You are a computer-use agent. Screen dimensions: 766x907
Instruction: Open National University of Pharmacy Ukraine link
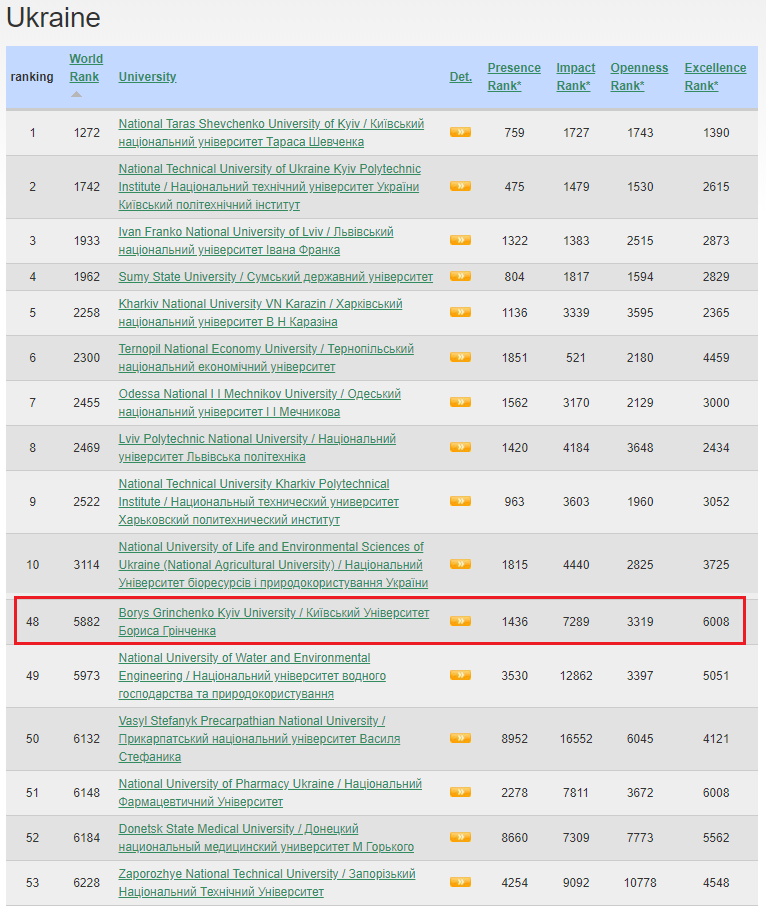click(x=270, y=792)
